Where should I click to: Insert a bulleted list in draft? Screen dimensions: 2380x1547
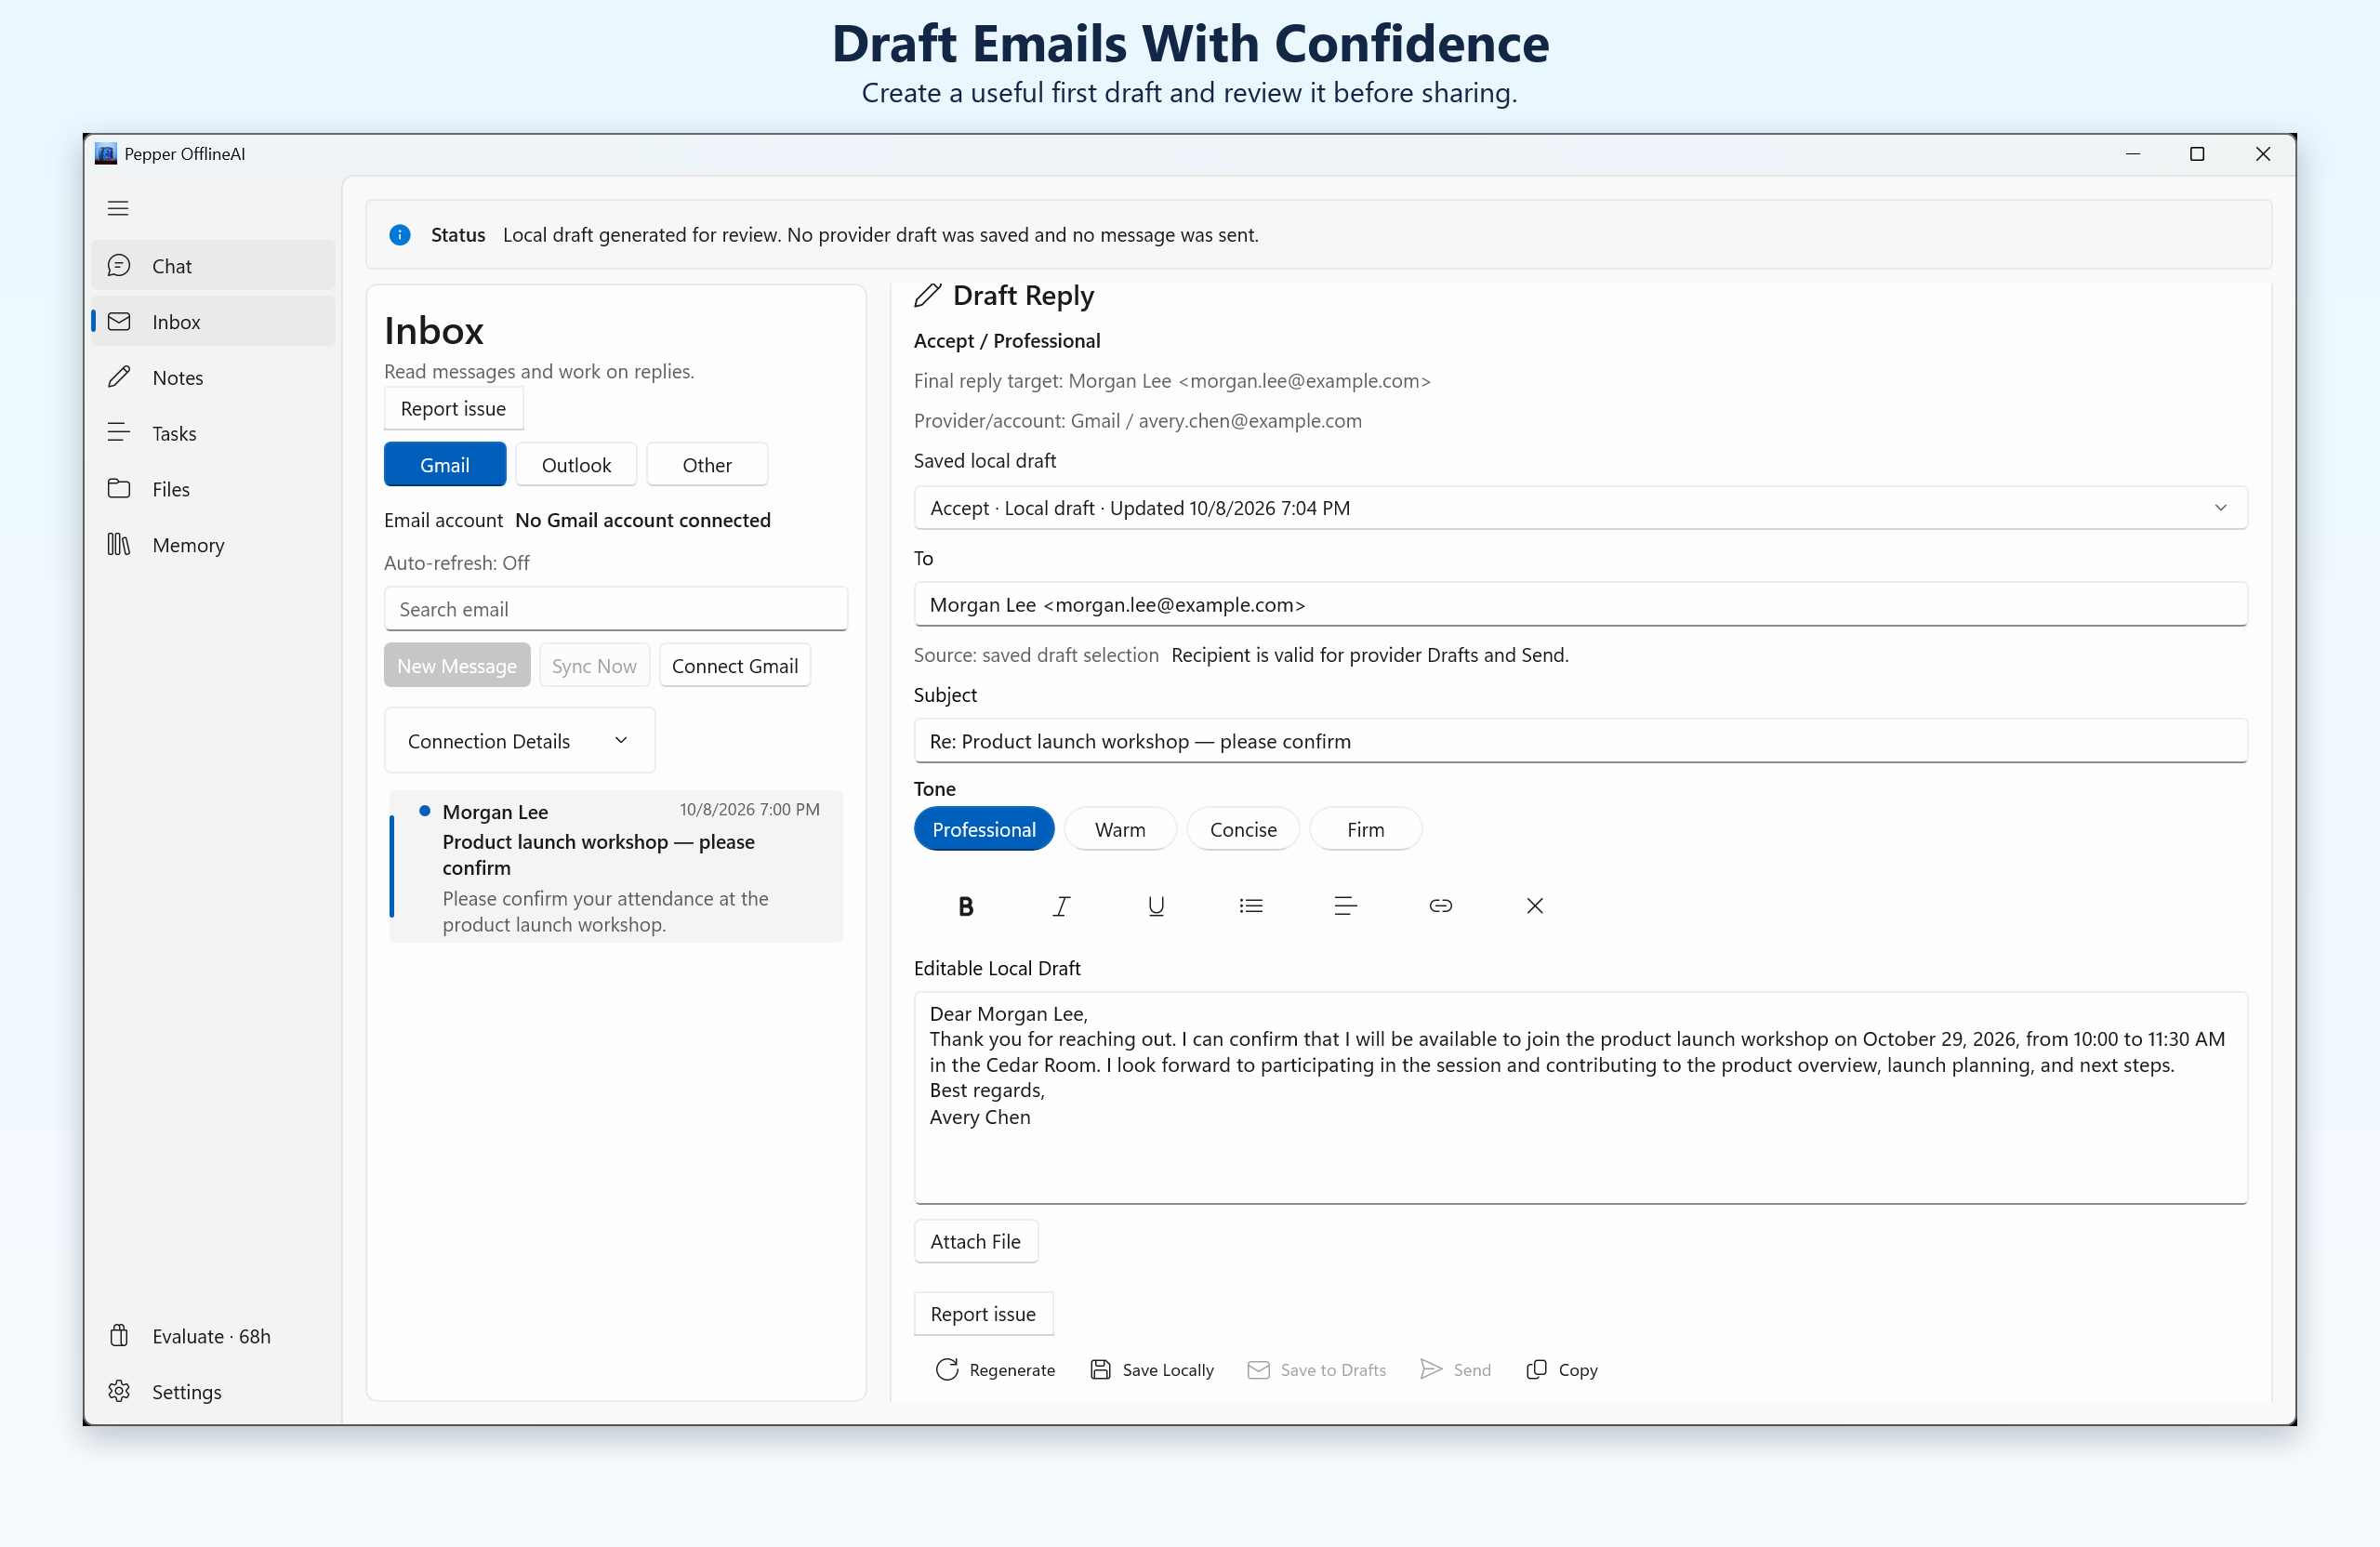pos(1251,906)
